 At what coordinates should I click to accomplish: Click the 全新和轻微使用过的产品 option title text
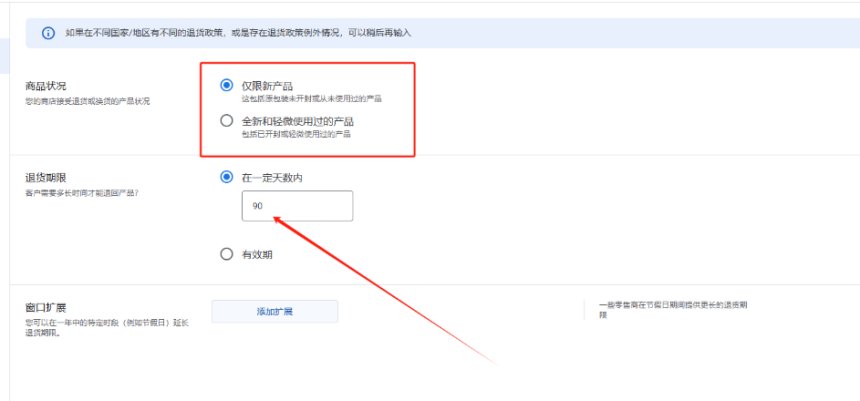coord(298,121)
